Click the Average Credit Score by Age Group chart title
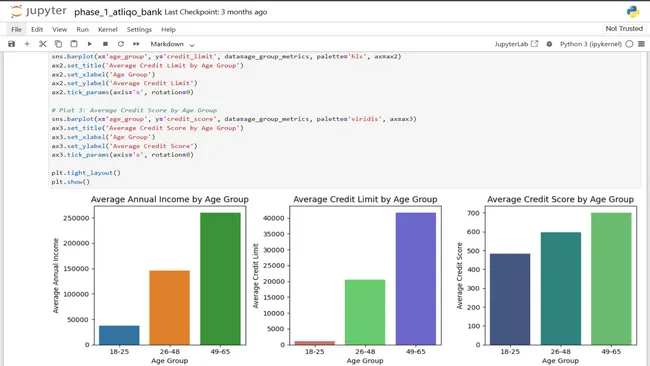Image resolution: width=650 pixels, height=366 pixels. 560,199
